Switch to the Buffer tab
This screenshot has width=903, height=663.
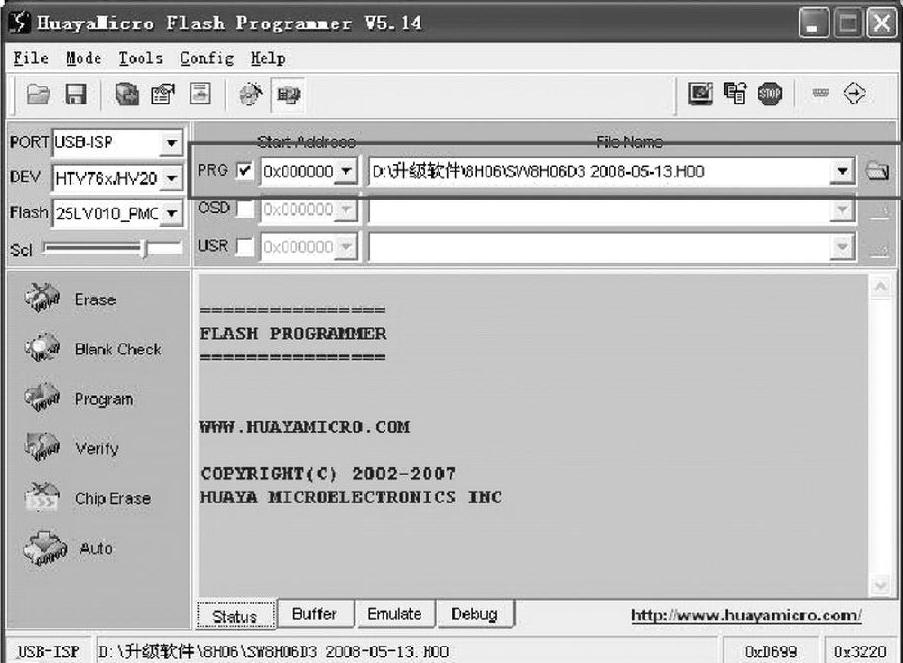click(314, 613)
